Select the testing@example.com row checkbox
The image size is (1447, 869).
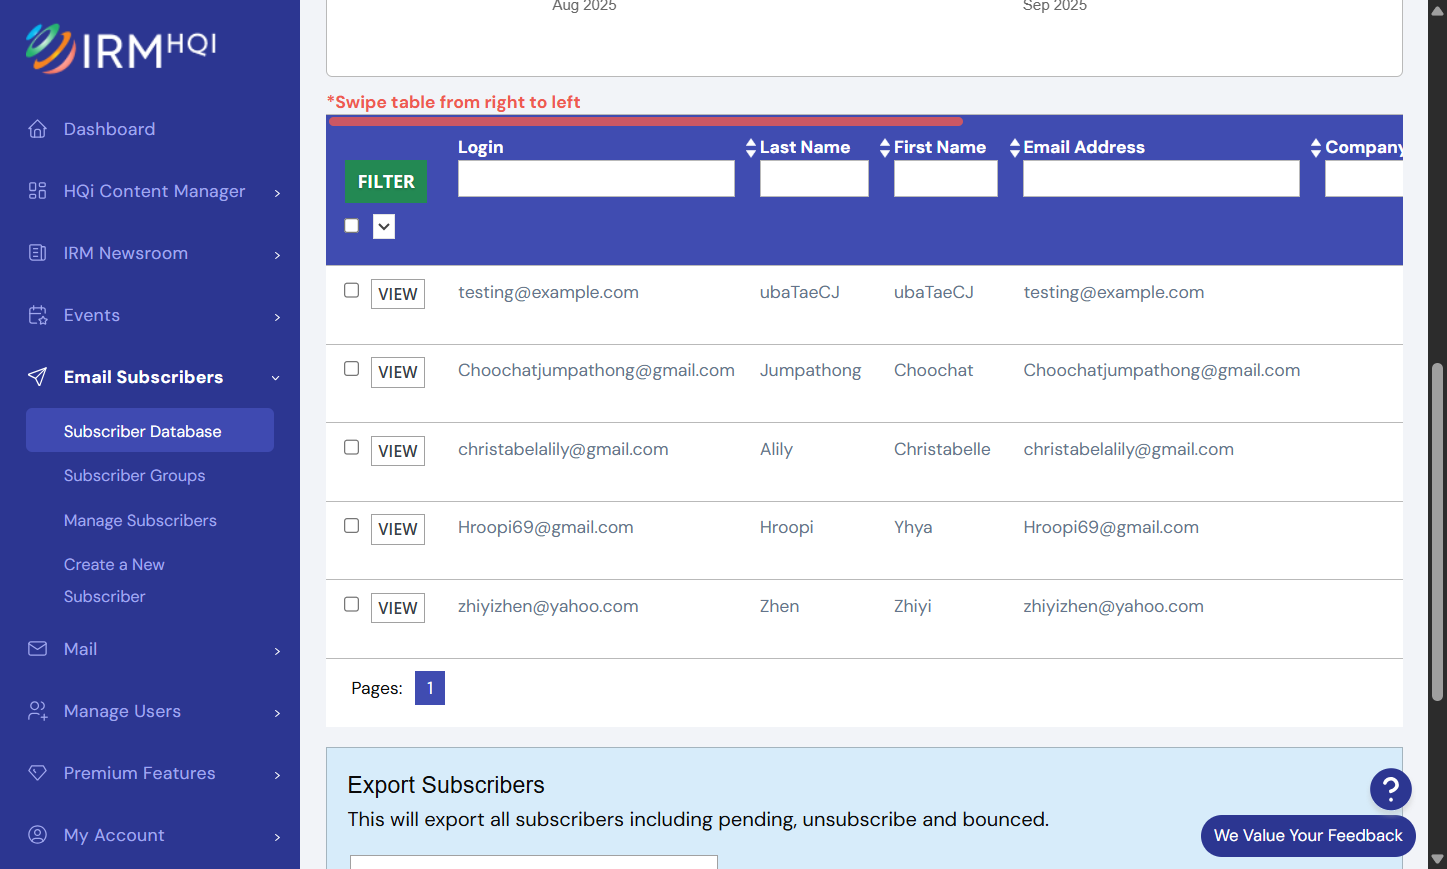(x=352, y=290)
